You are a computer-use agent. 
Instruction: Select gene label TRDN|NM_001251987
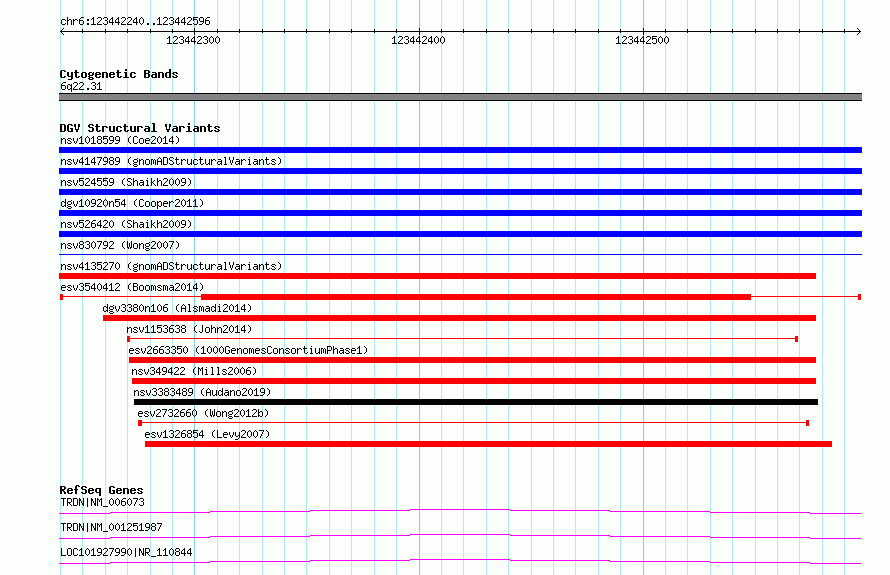pos(111,527)
